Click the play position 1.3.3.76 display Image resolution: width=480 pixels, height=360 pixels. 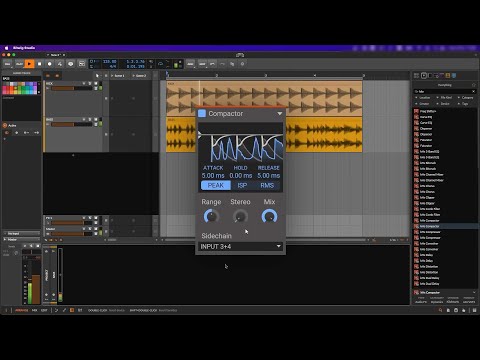[136, 62]
